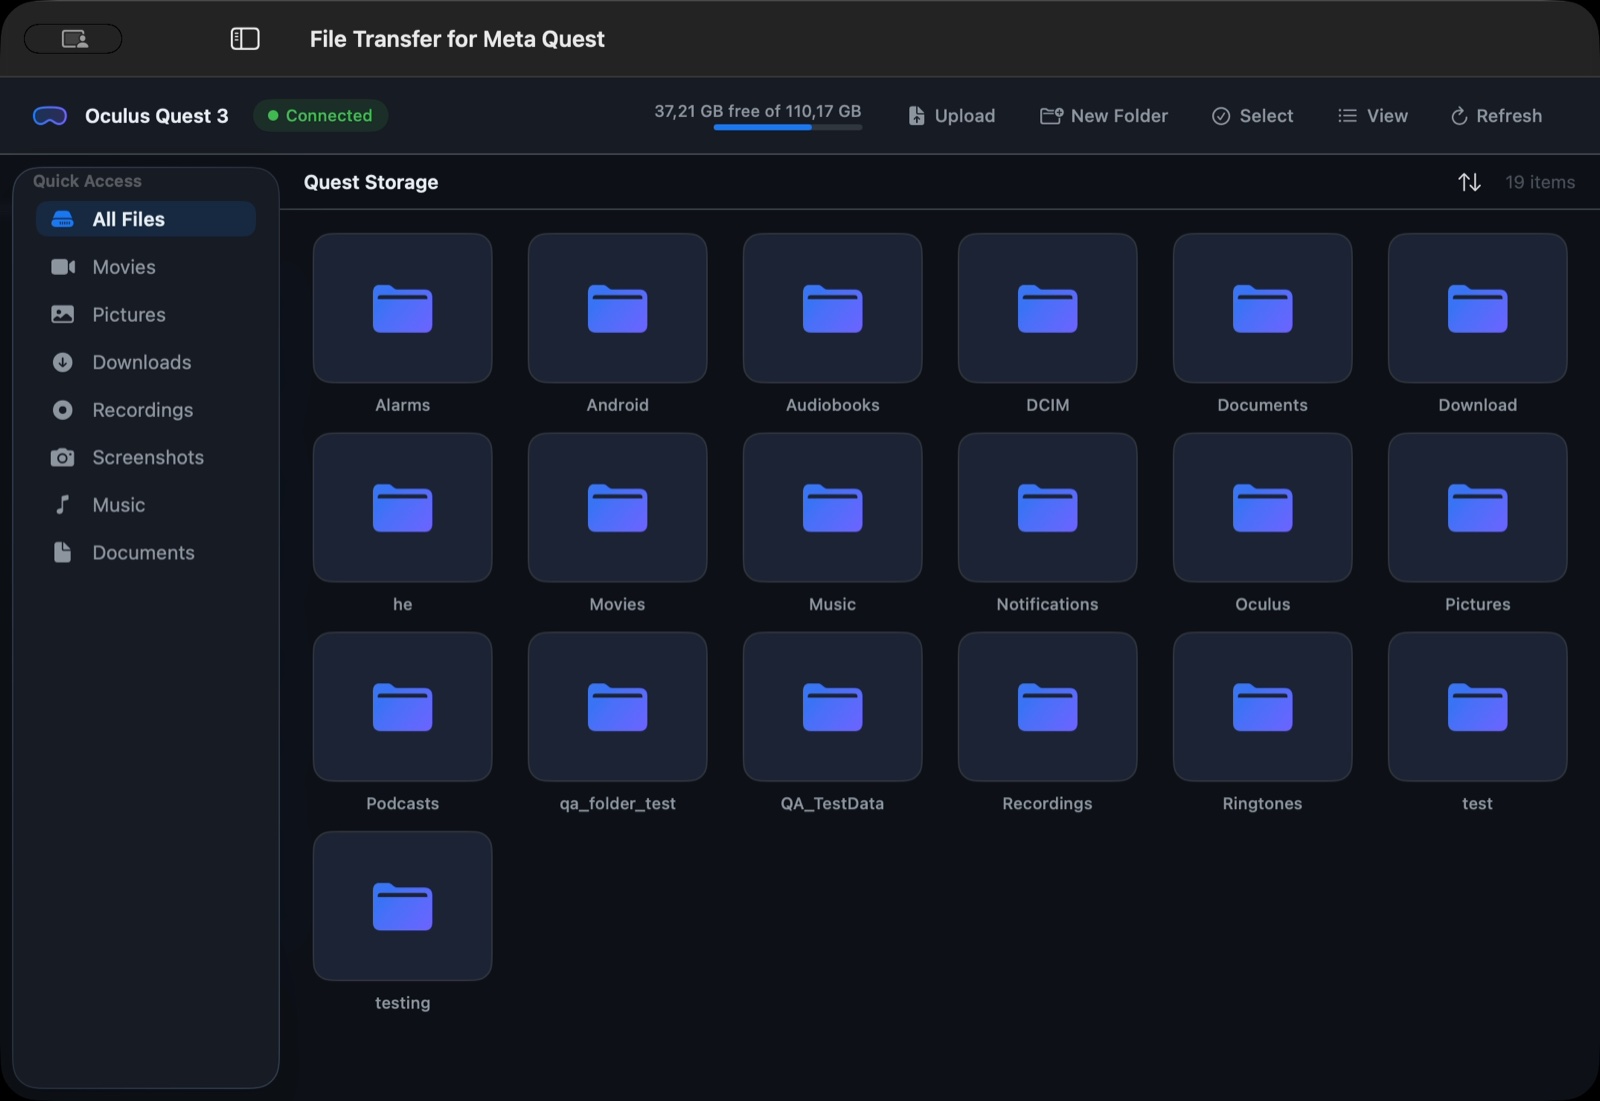Select the Audiobooks folder icon
The image size is (1600, 1101).
[832, 308]
